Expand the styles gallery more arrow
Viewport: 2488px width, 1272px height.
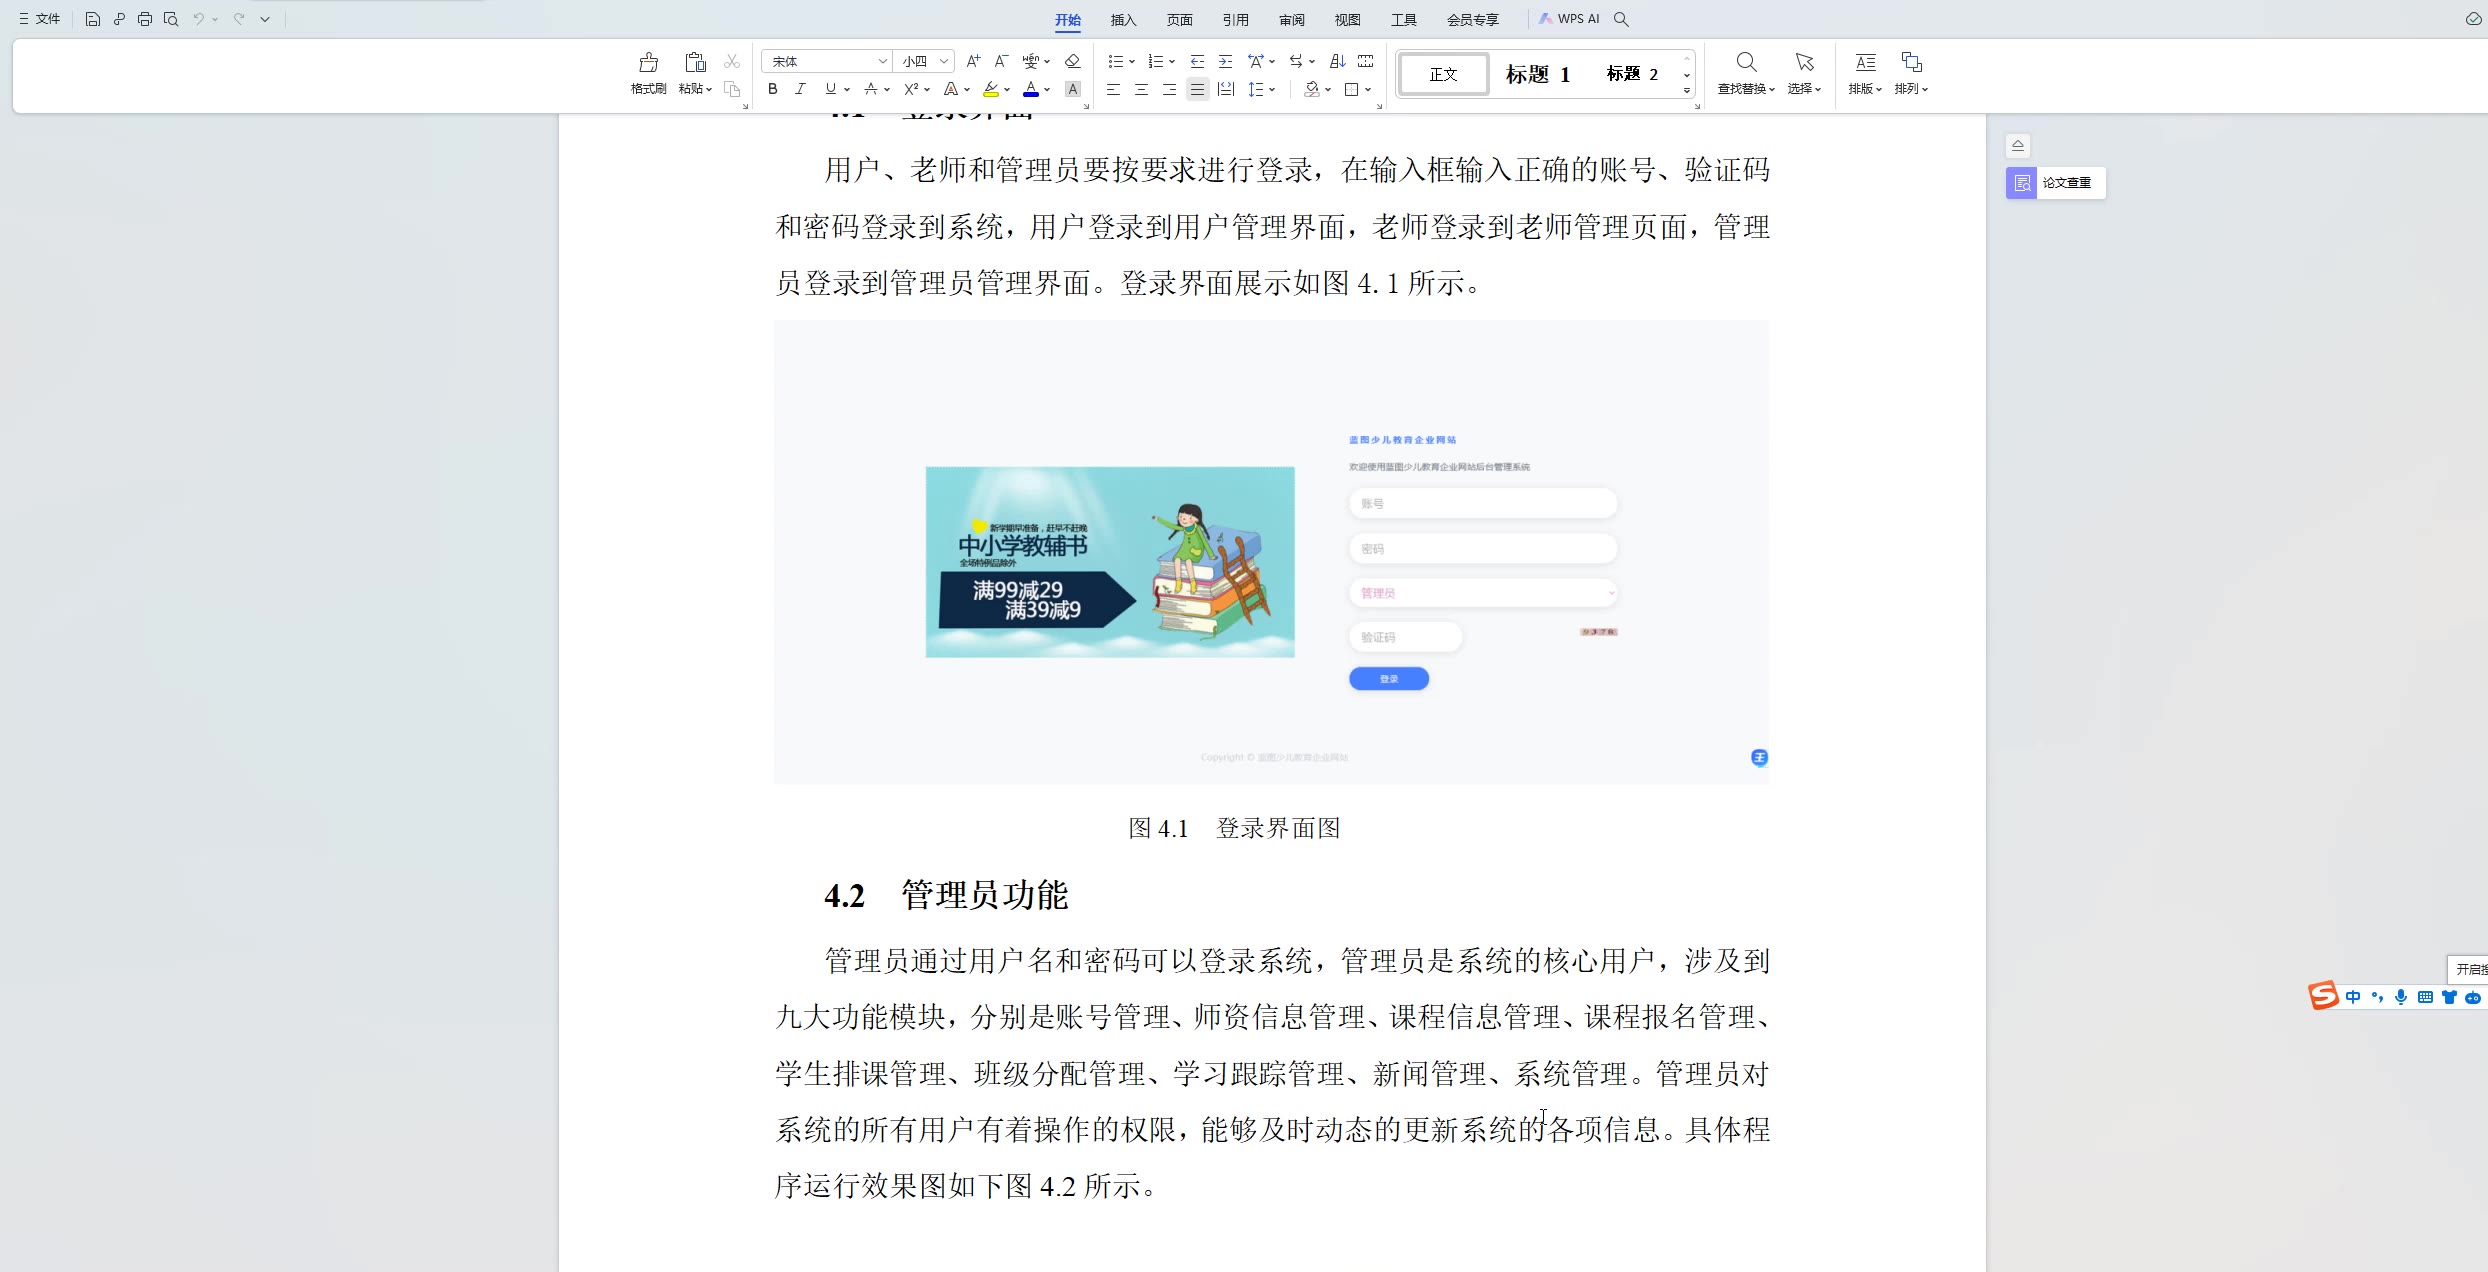coord(1686,91)
